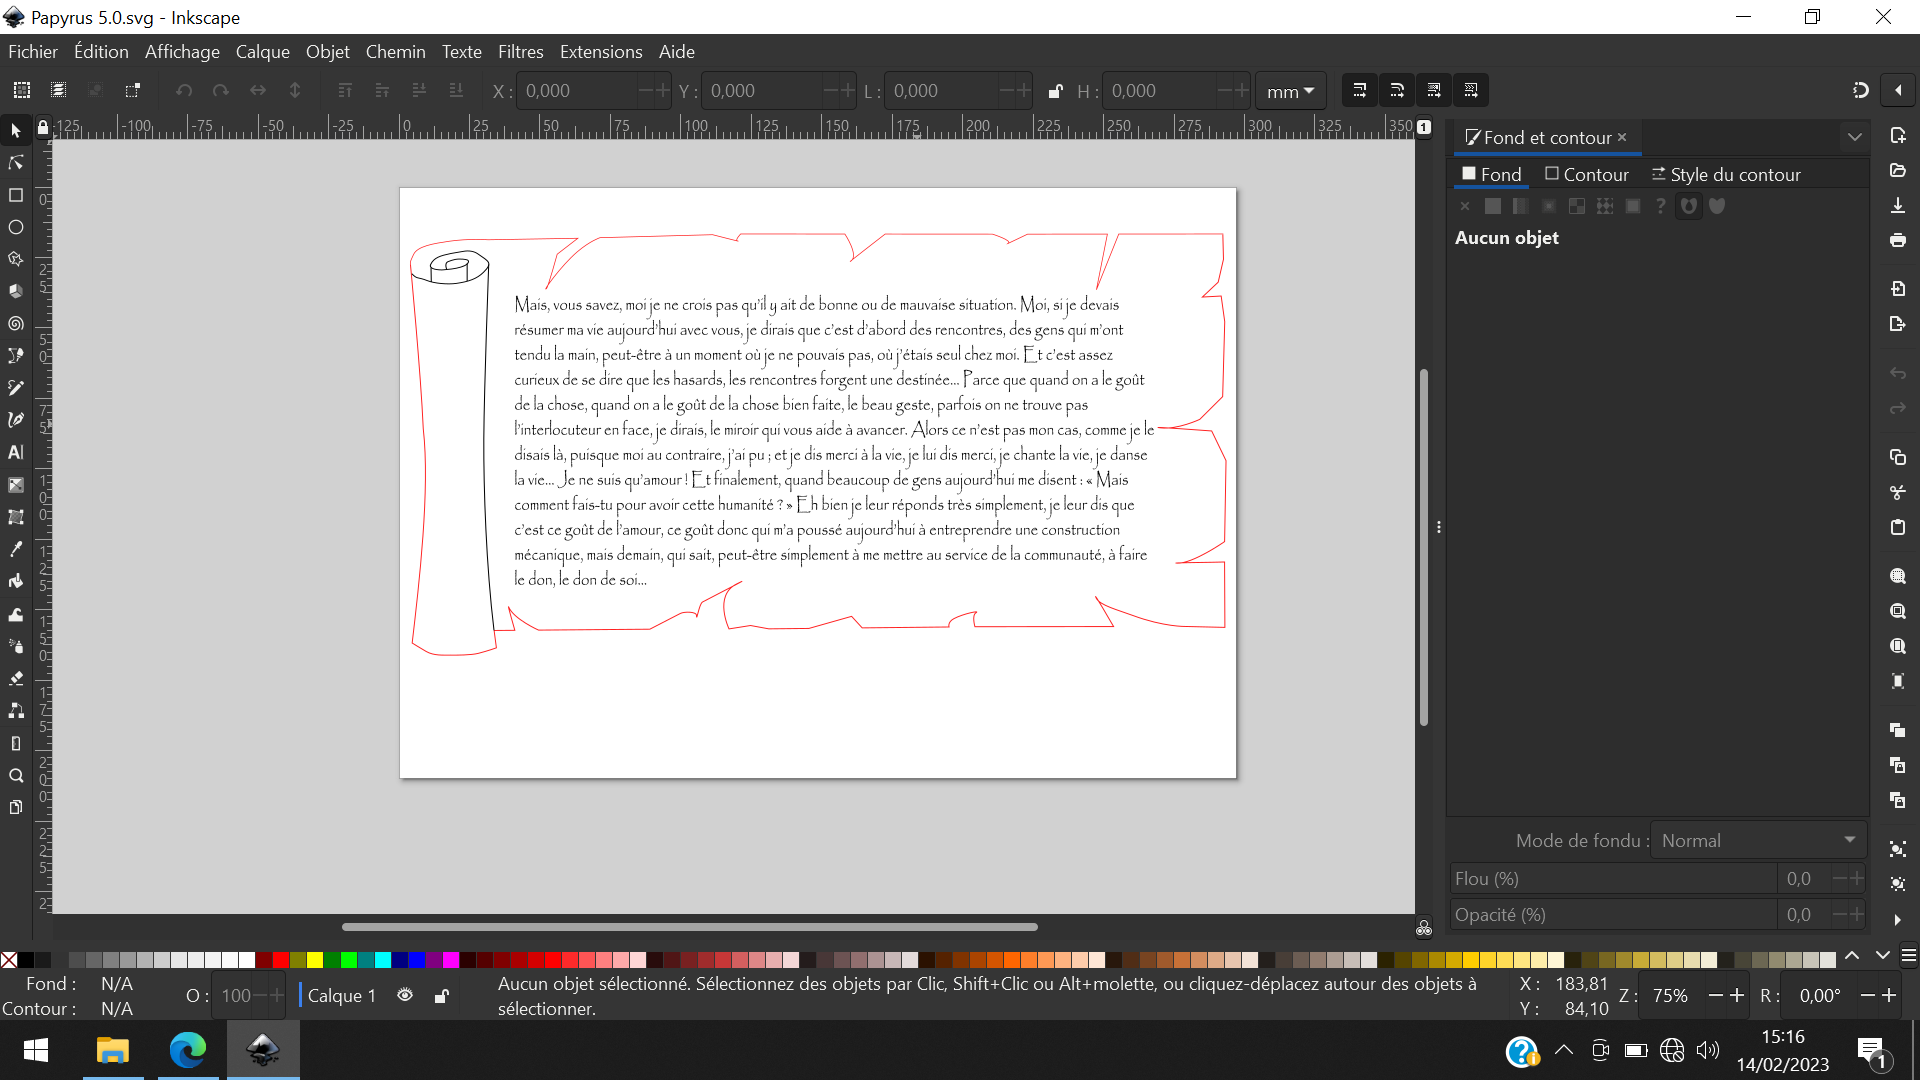
Task: Click the Cut scissors icon
Action: coord(1898,492)
